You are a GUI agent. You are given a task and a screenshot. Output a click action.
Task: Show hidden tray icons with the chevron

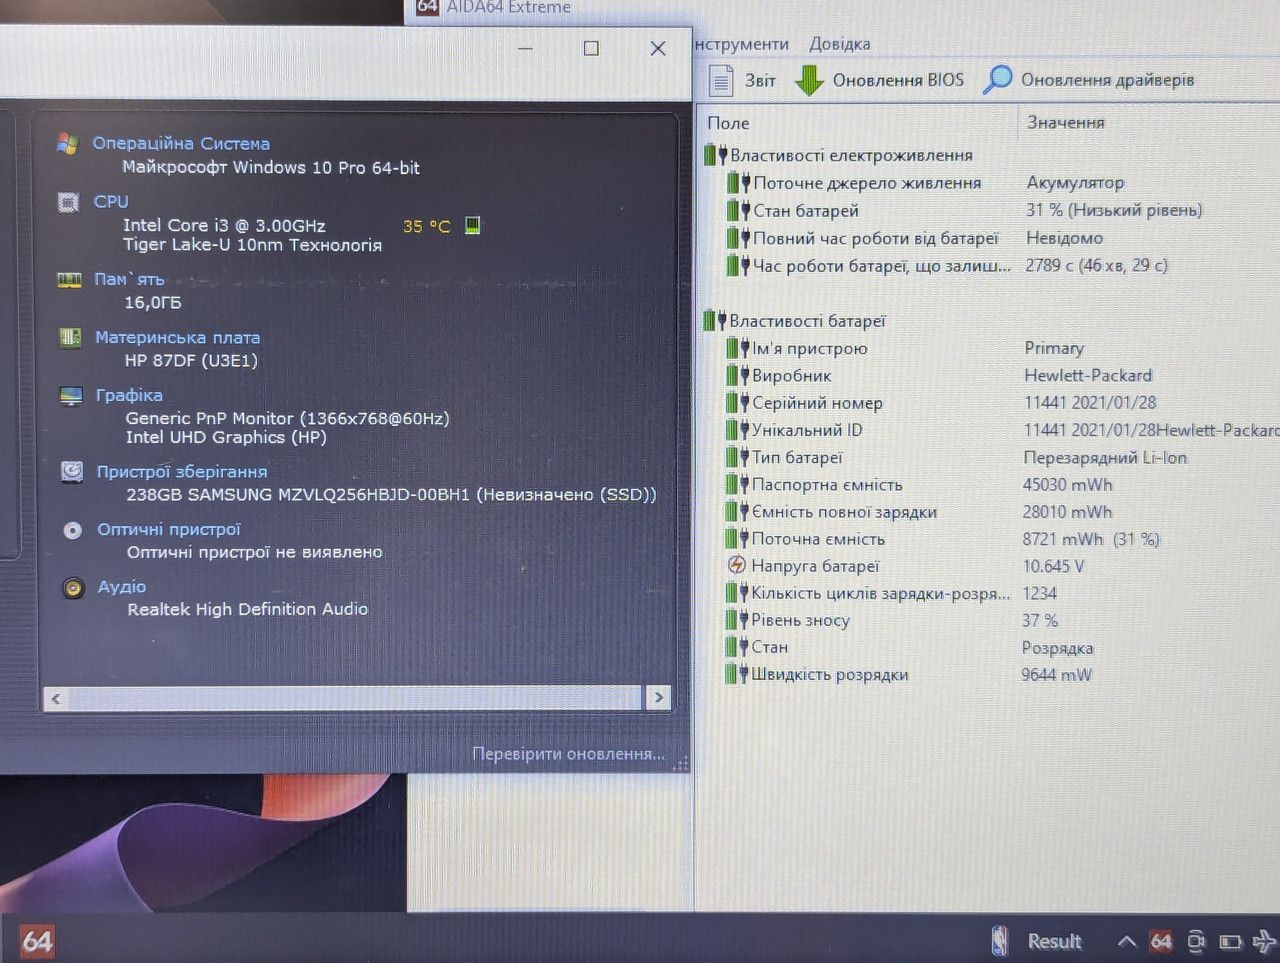1127,941
